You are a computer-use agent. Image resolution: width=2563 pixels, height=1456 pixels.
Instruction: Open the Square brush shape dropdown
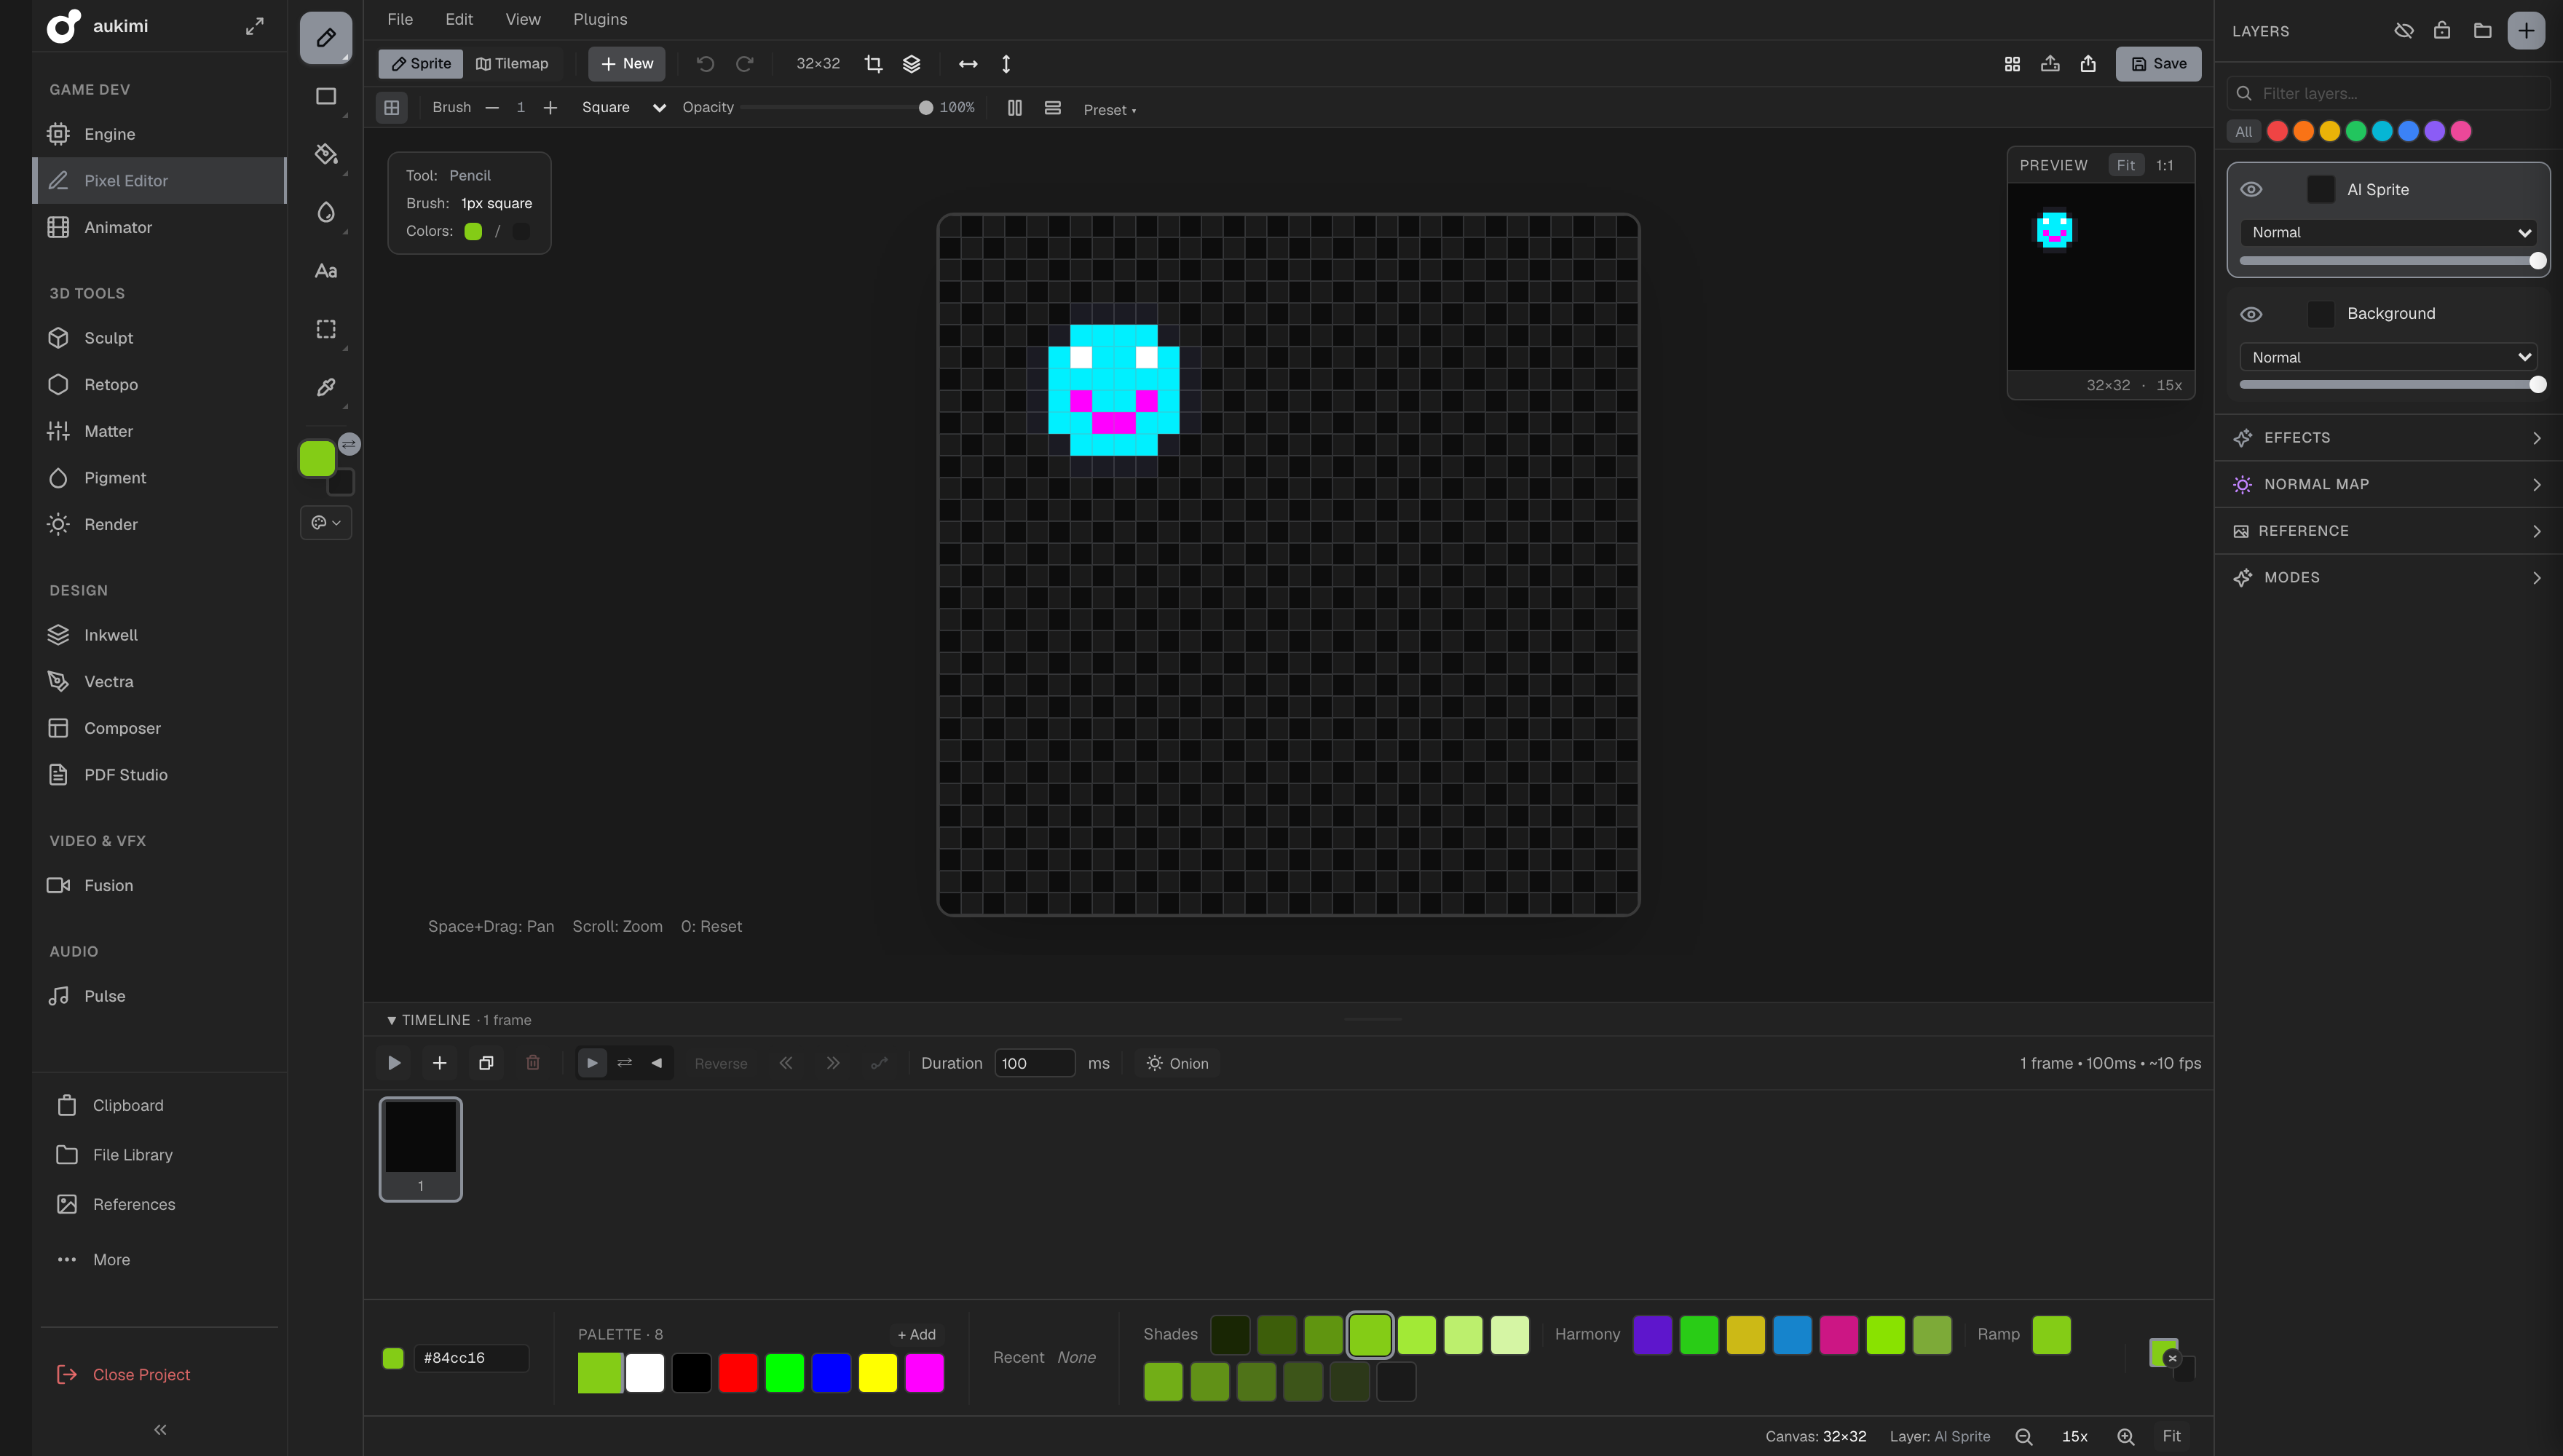click(x=623, y=107)
